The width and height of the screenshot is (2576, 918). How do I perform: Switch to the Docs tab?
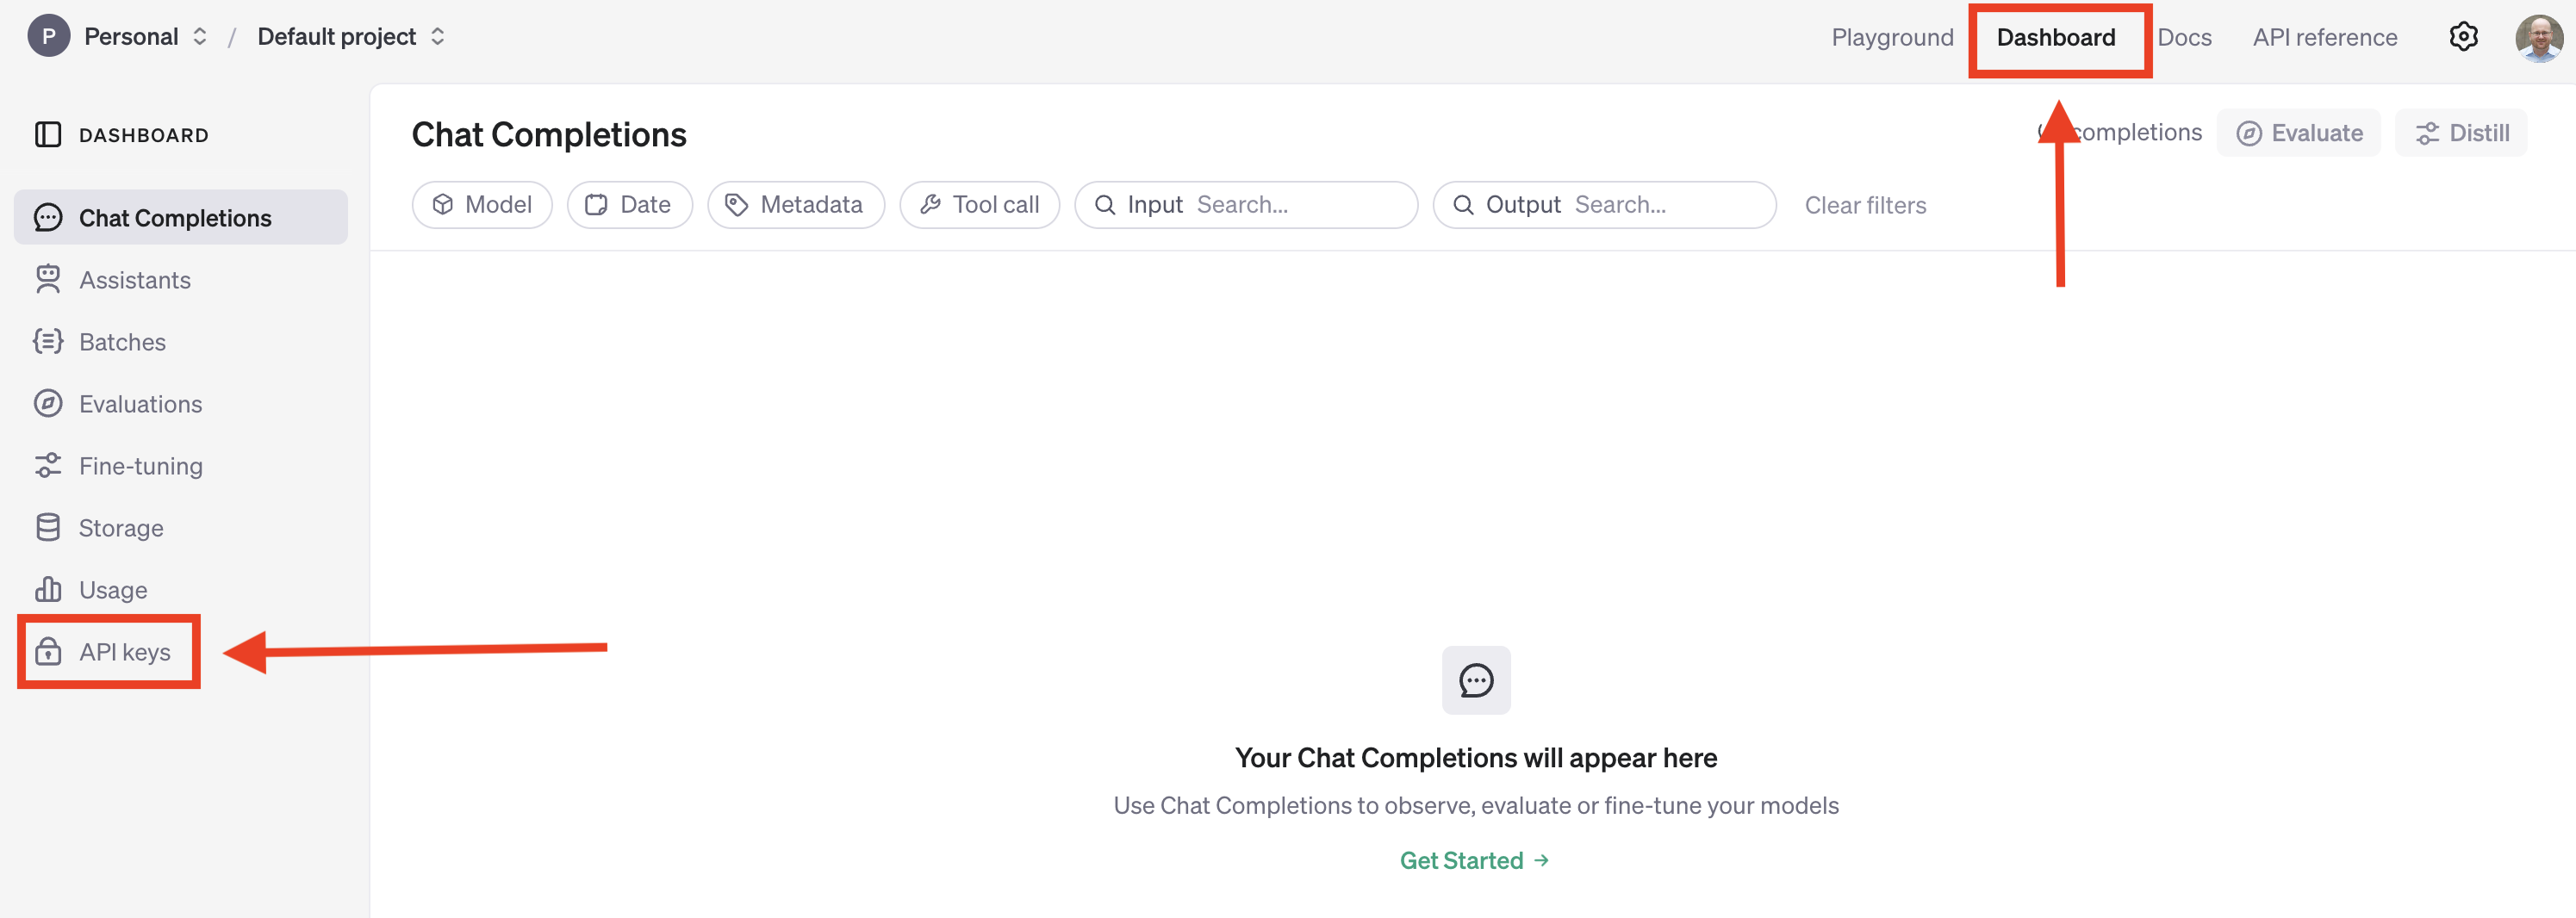[x=2184, y=38]
